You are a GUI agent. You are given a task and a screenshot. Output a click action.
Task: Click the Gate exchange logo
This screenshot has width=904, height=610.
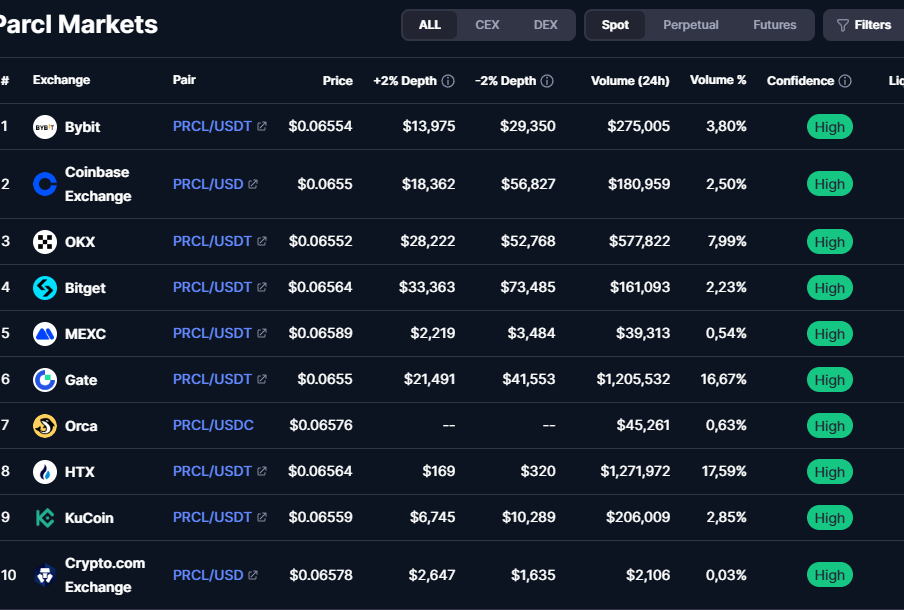45,380
